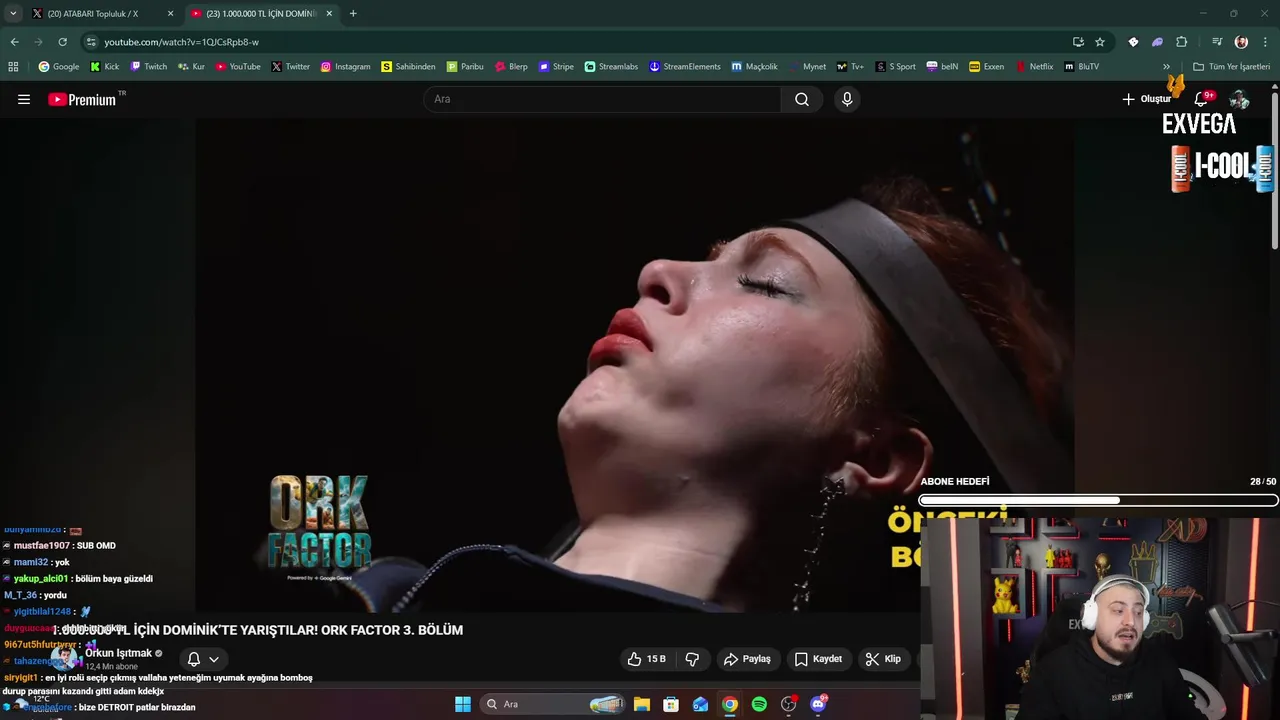Screen dimensions: 1280x720
Task: Expand the Chrome tab search dropdown arrow
Action: tap(13, 14)
